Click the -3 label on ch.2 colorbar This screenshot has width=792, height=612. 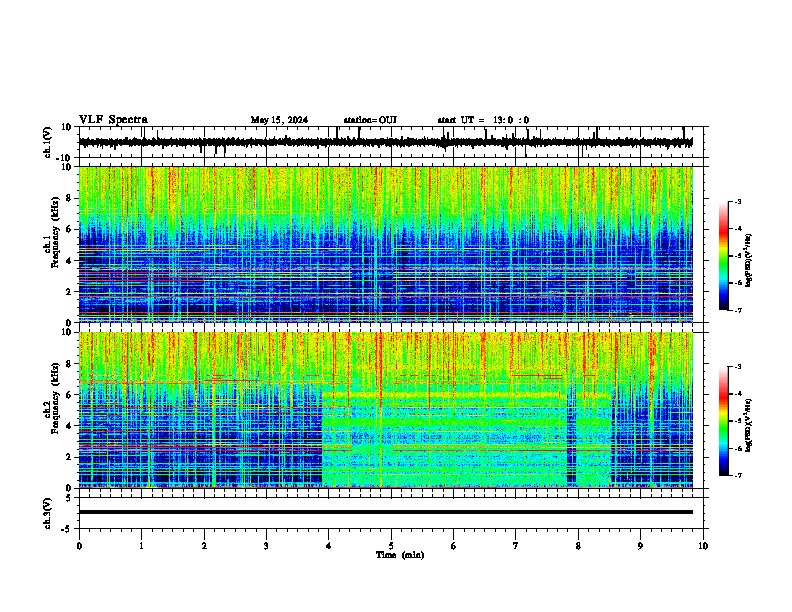pyautogui.click(x=737, y=367)
